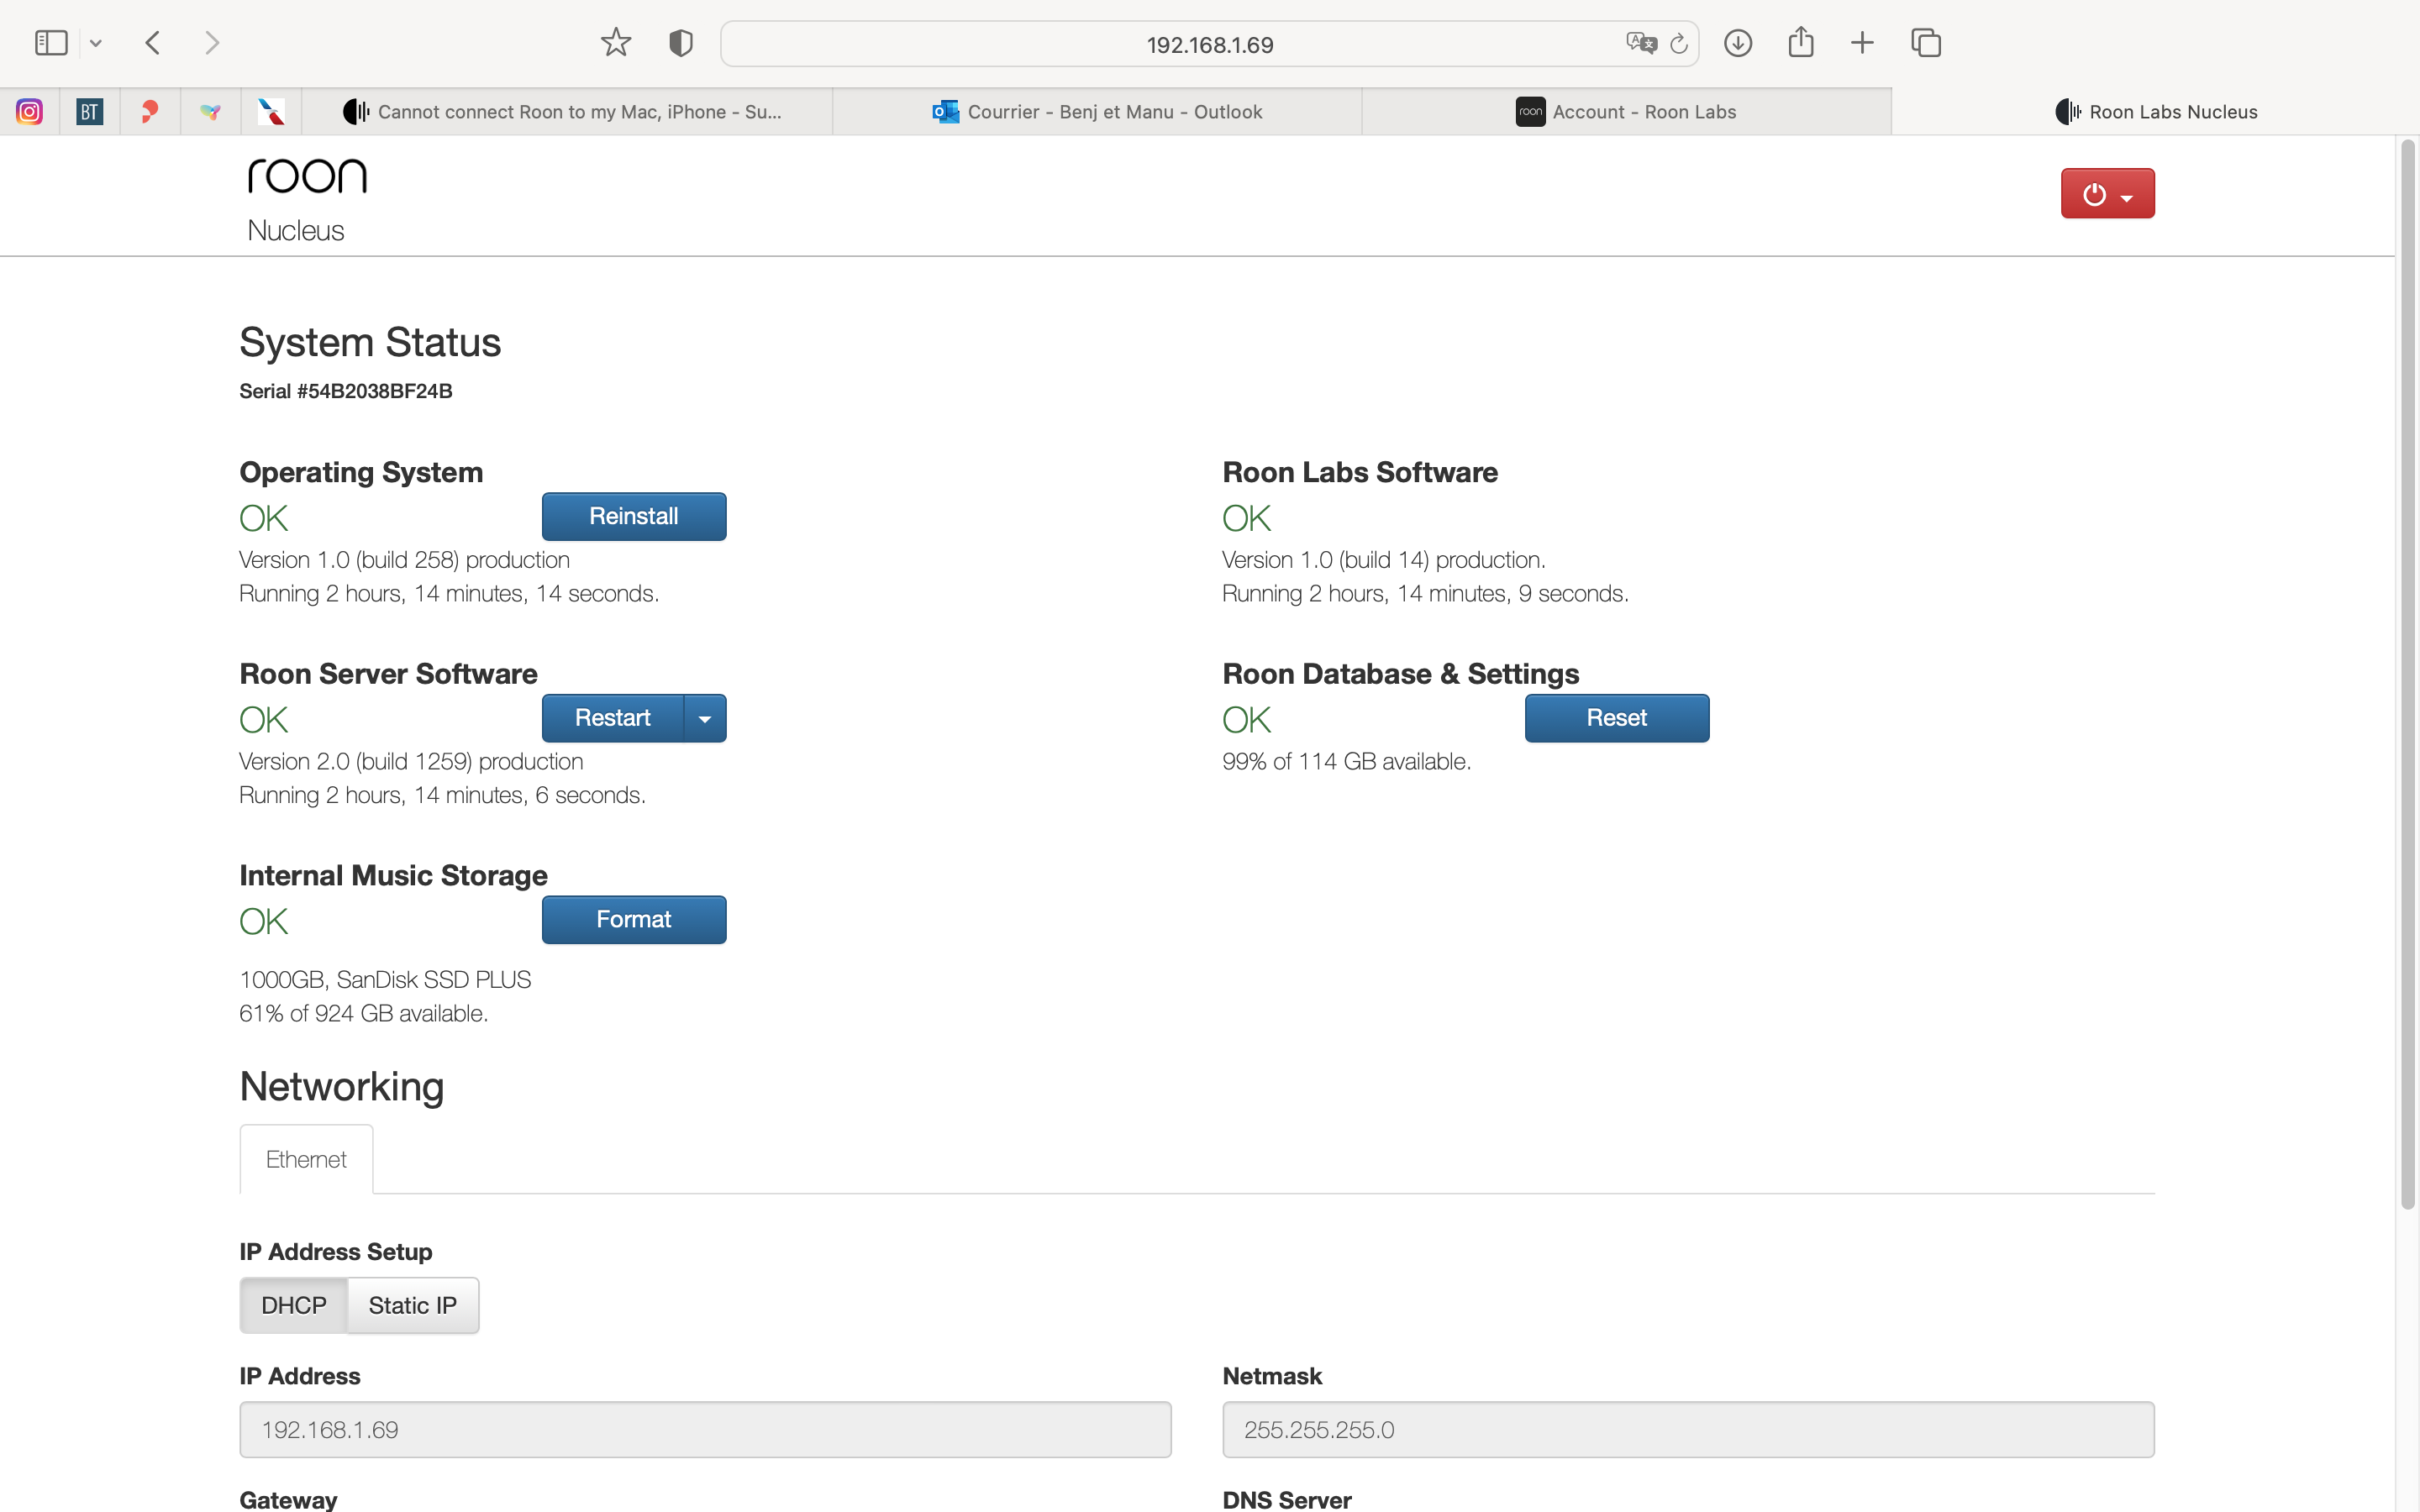The width and height of the screenshot is (2420, 1512).
Task: Show the downloads icon
Action: pos(1738,43)
